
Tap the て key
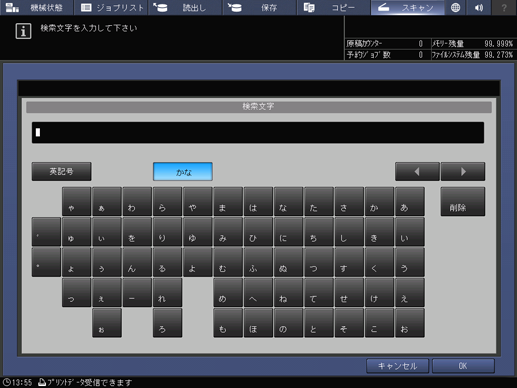[x=319, y=293]
